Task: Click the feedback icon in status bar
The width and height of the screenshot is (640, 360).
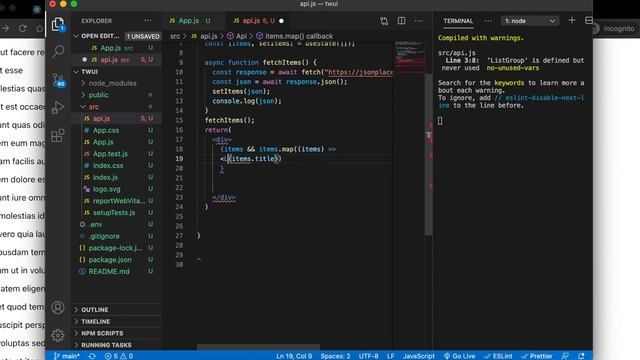Action: pos(565,356)
